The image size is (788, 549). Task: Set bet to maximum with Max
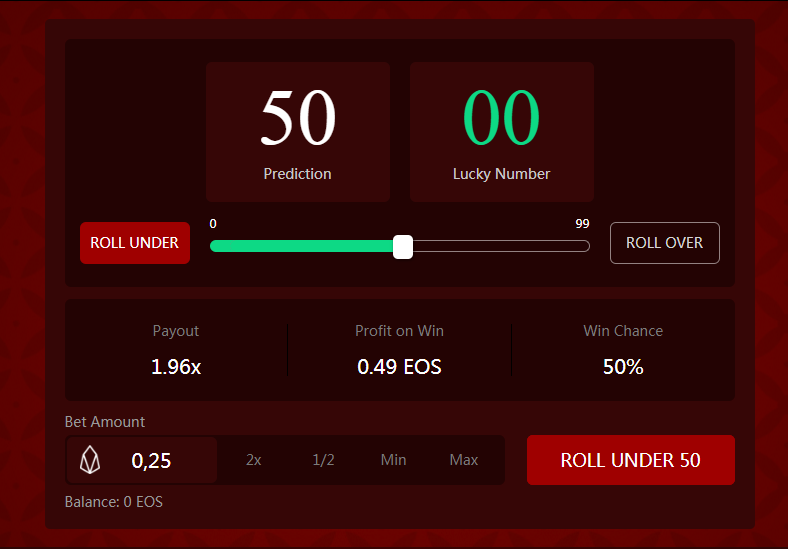[x=463, y=460]
